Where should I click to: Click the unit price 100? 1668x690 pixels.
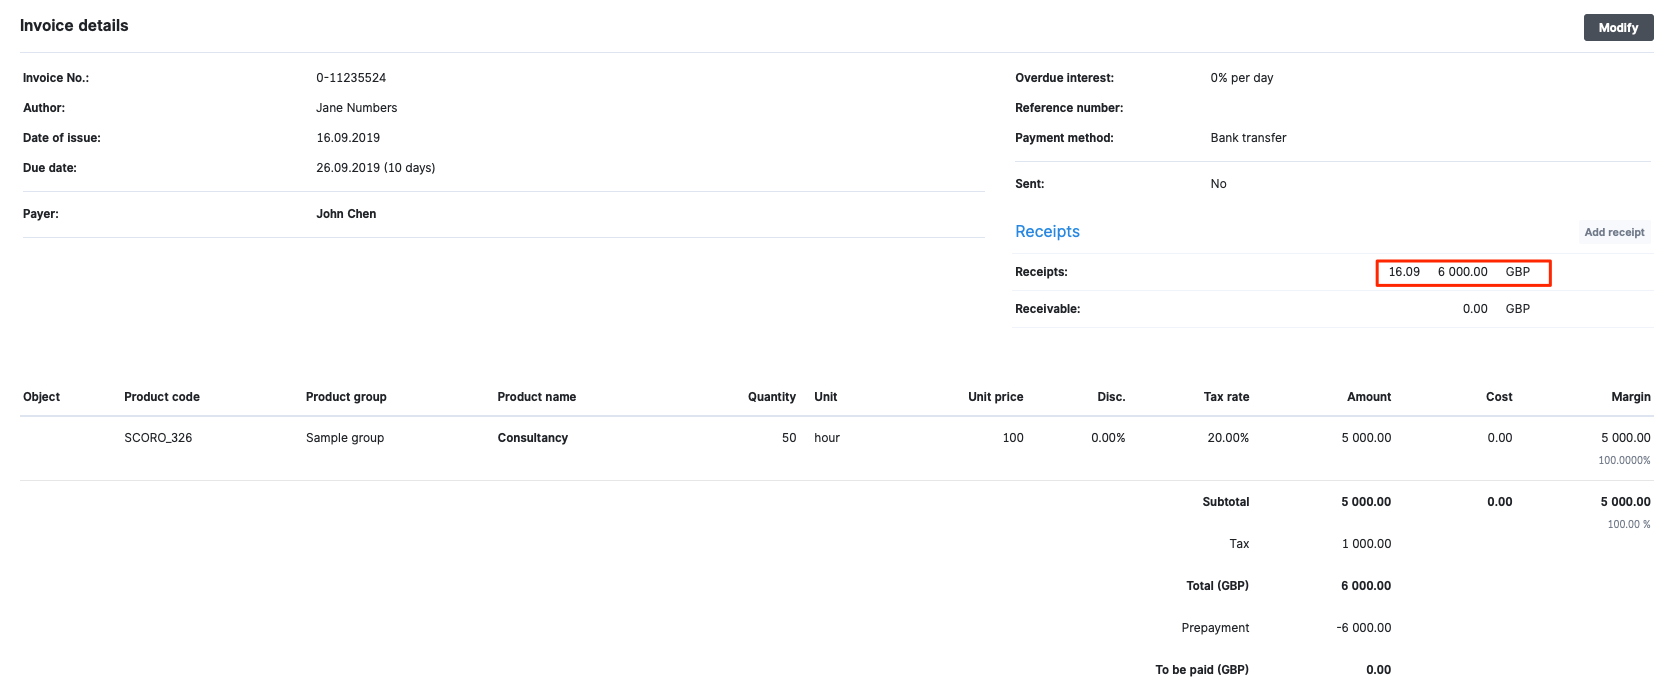pos(1012,438)
